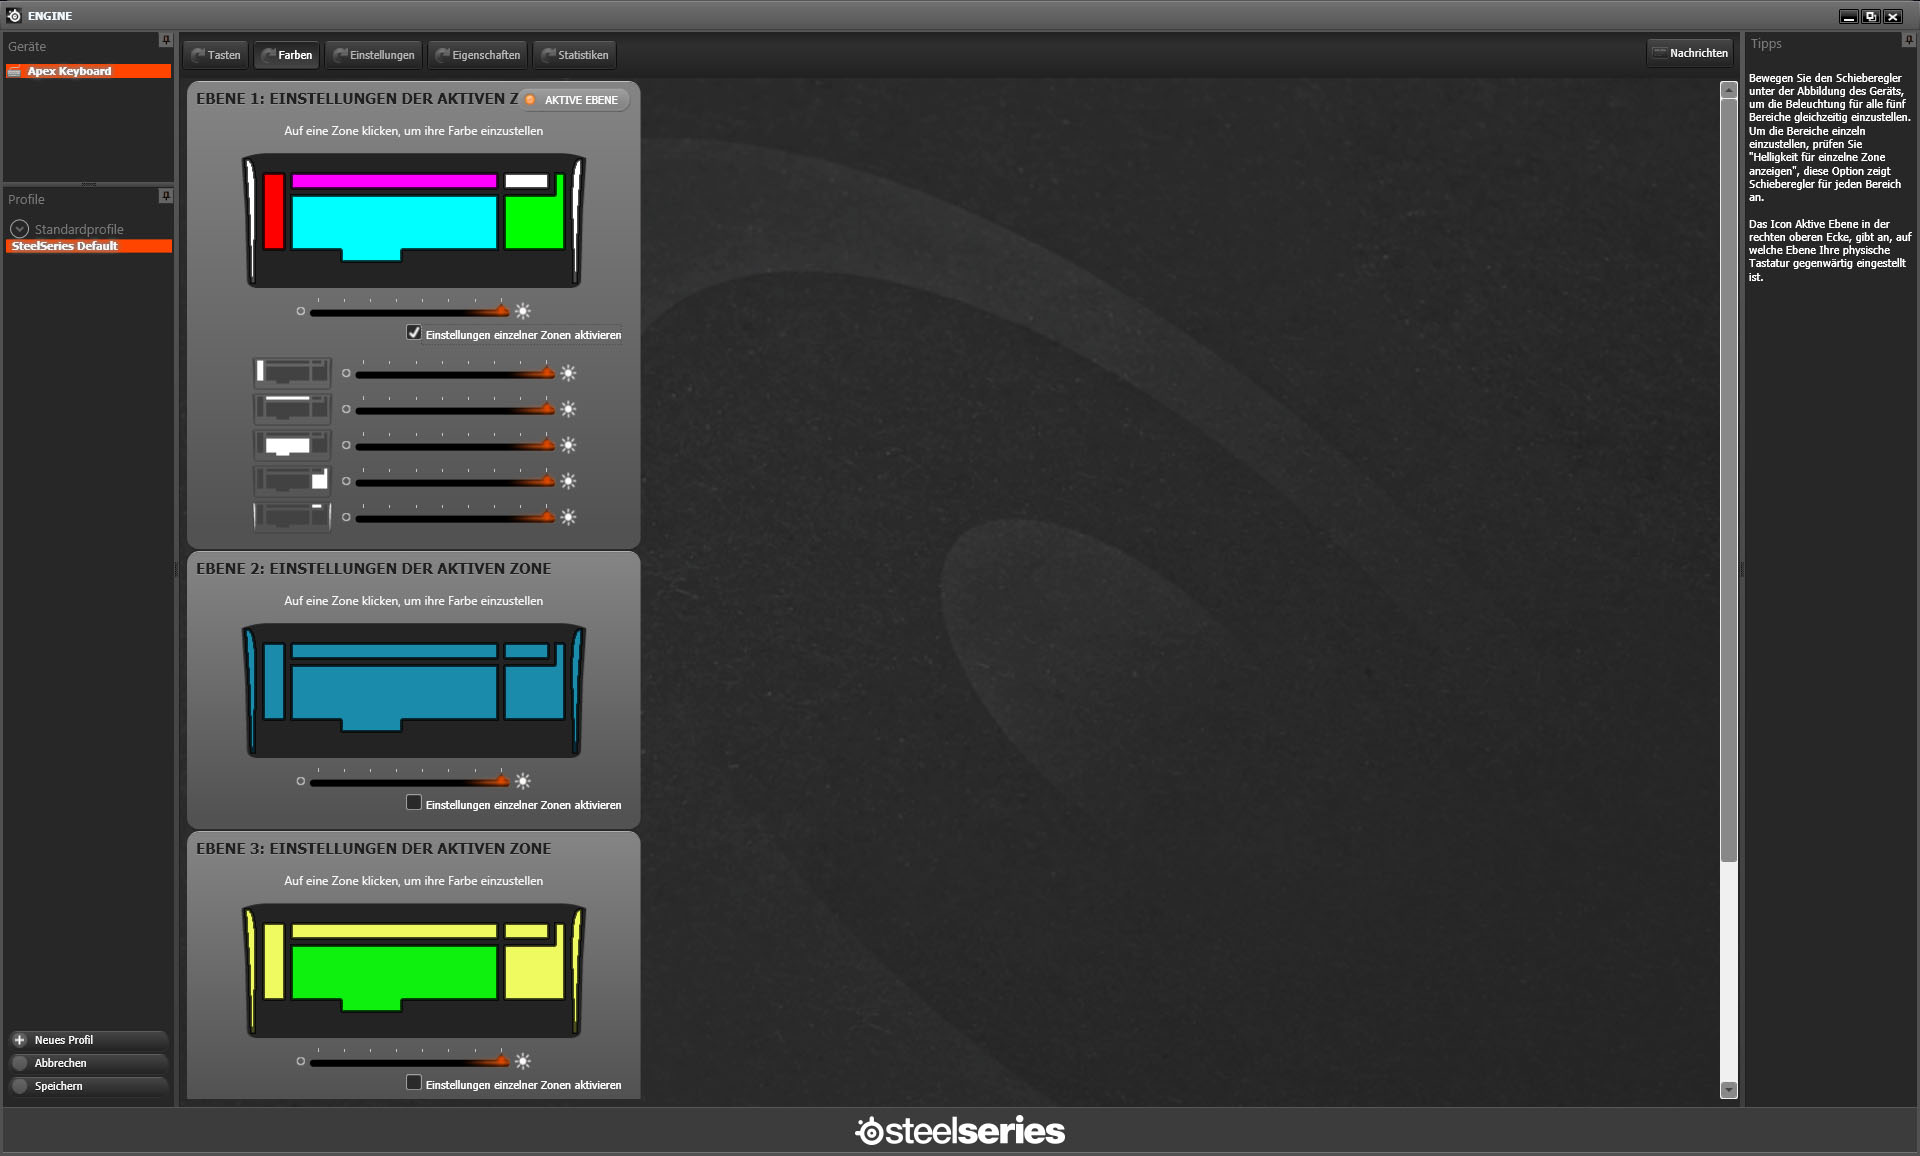Adjust the left-column zone brightness slider
This screenshot has height=1156, width=1920.
(x=455, y=373)
